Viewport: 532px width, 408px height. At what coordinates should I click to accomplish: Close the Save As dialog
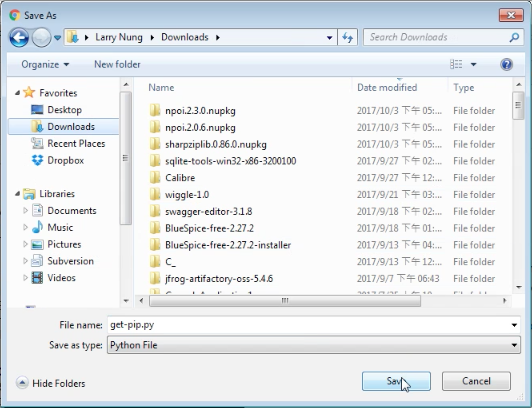(x=511, y=15)
